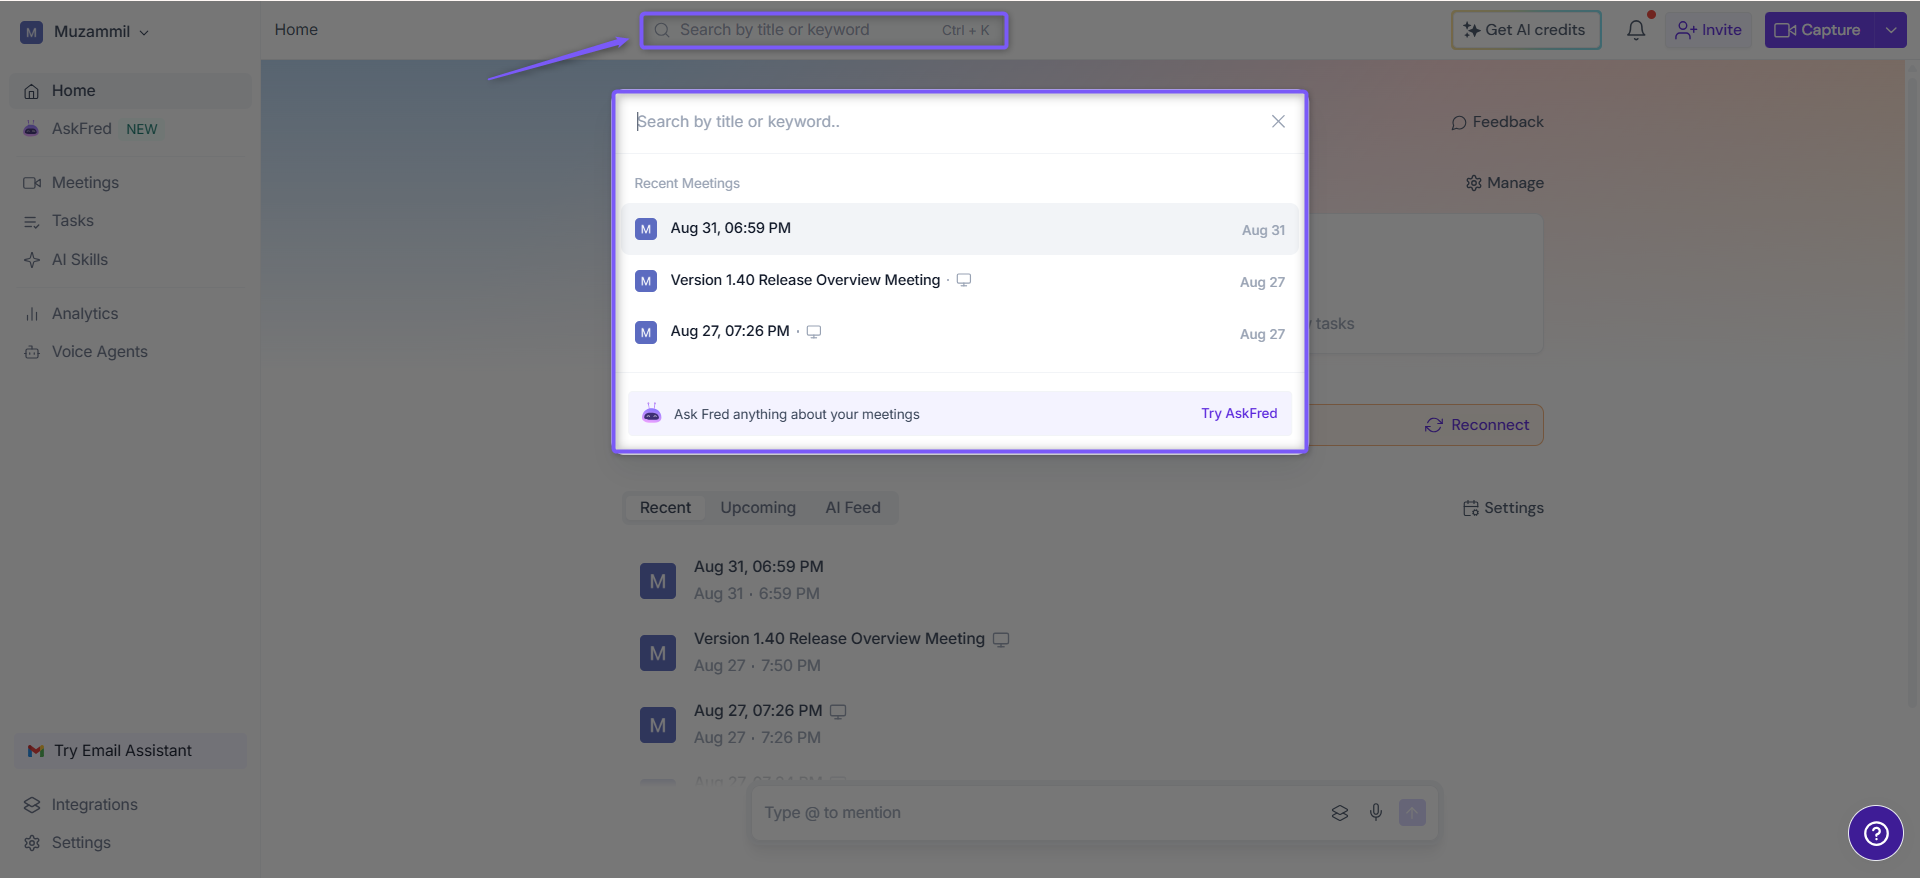The width and height of the screenshot is (1920, 878).
Task: Click the Manage button
Action: pyautogui.click(x=1505, y=183)
